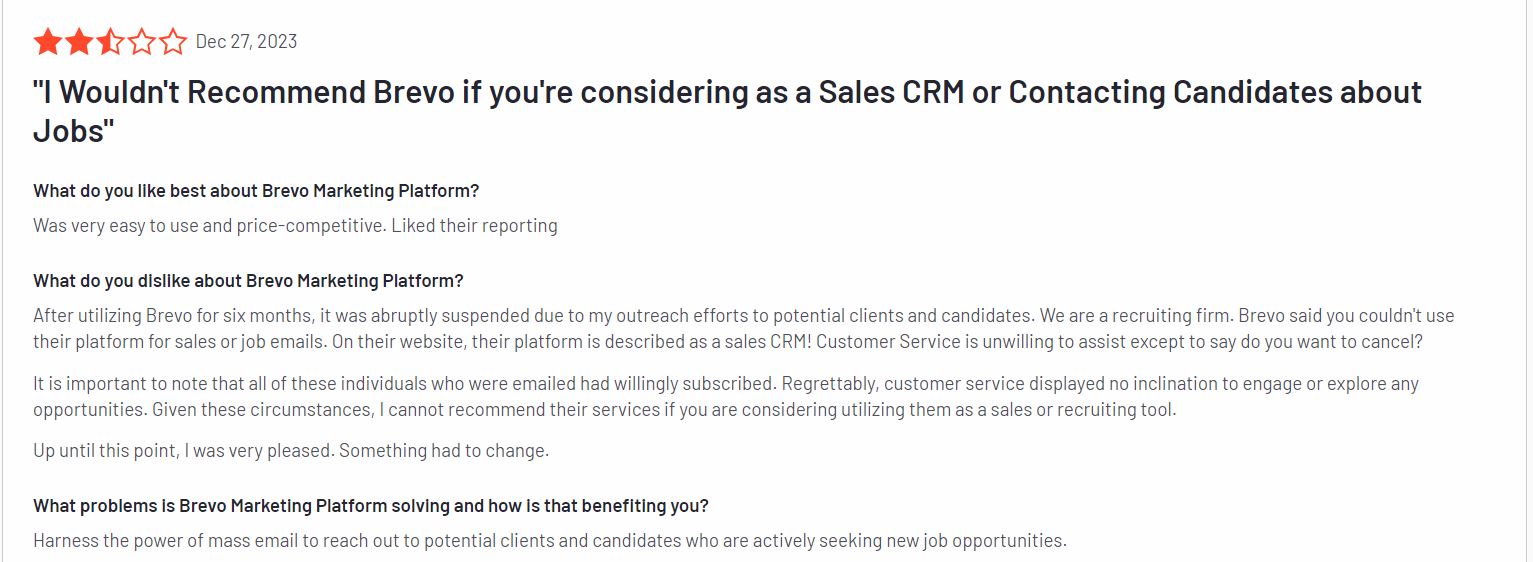Select the "What do you dislike" heading
The height and width of the screenshot is (562, 1533).
pos(248,281)
